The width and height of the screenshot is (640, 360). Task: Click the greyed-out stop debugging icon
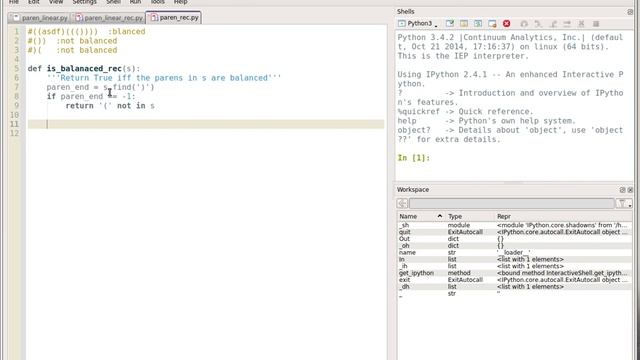[x=596, y=24]
